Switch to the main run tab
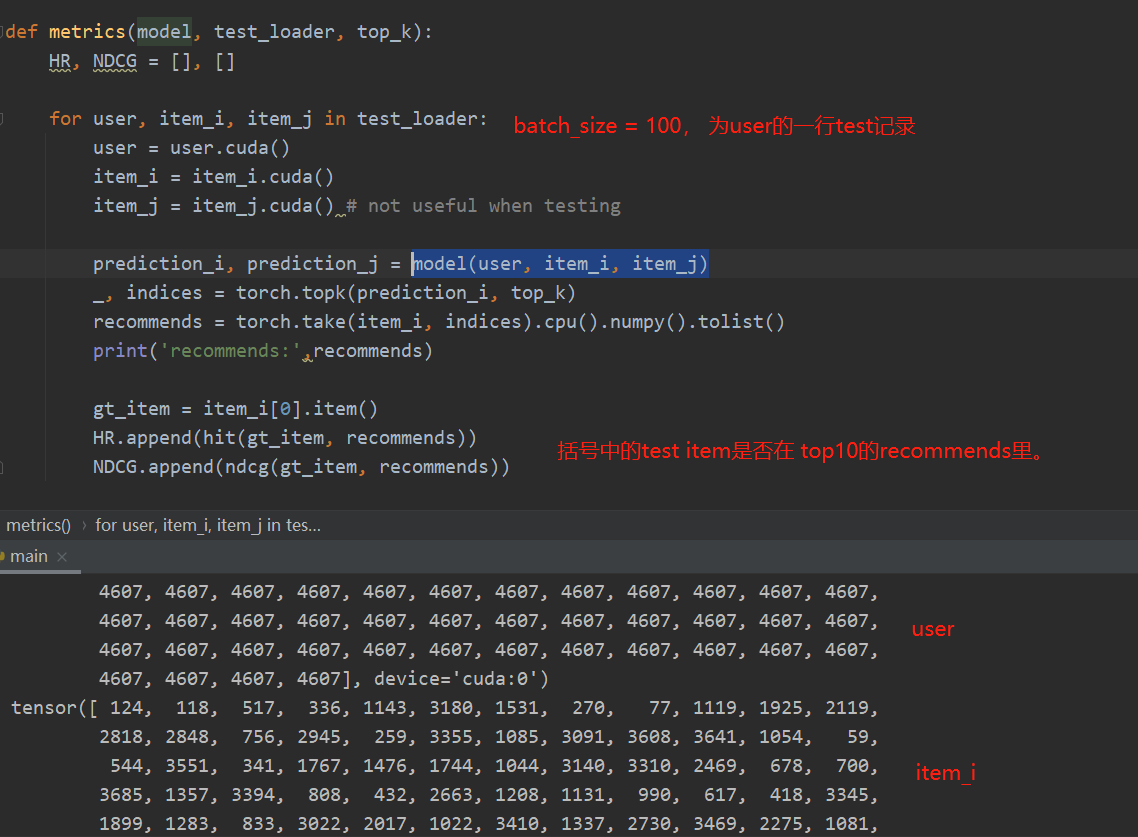Screen dimensions: 1138x837 pos(29,556)
